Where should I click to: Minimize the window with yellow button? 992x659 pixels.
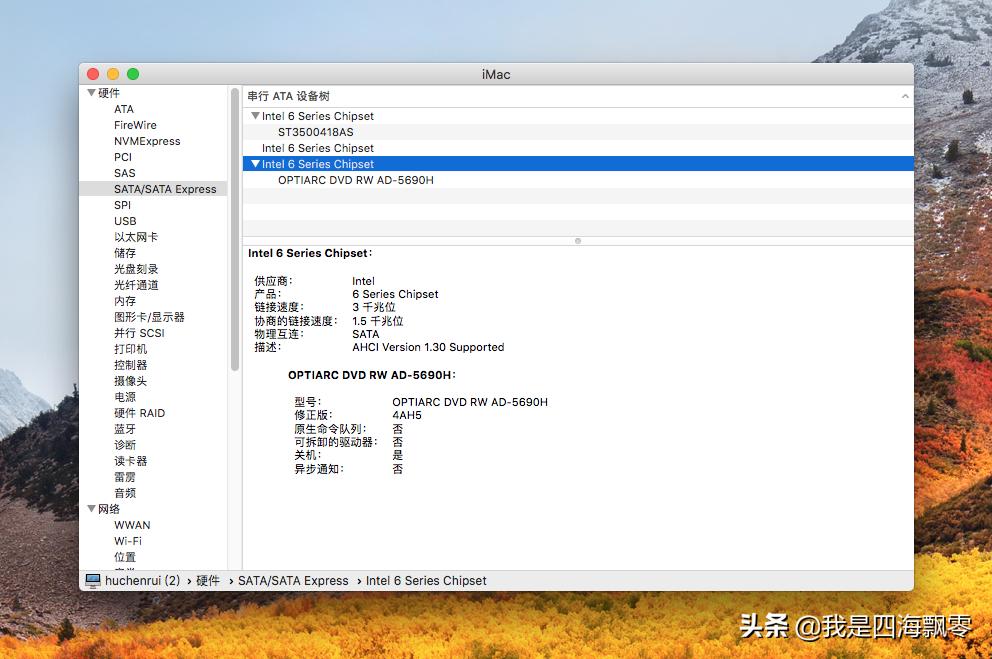coord(113,74)
